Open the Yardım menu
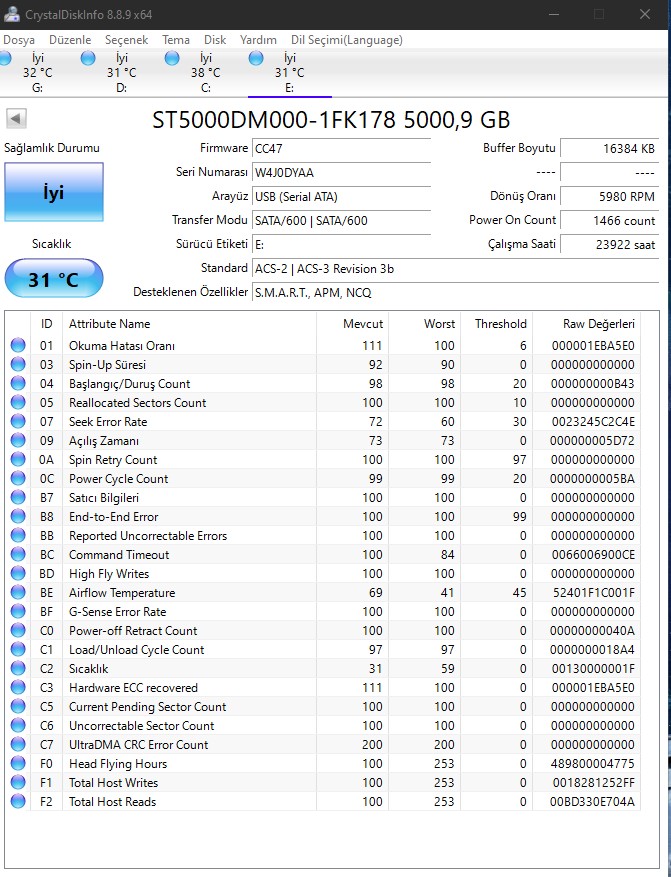 point(258,40)
